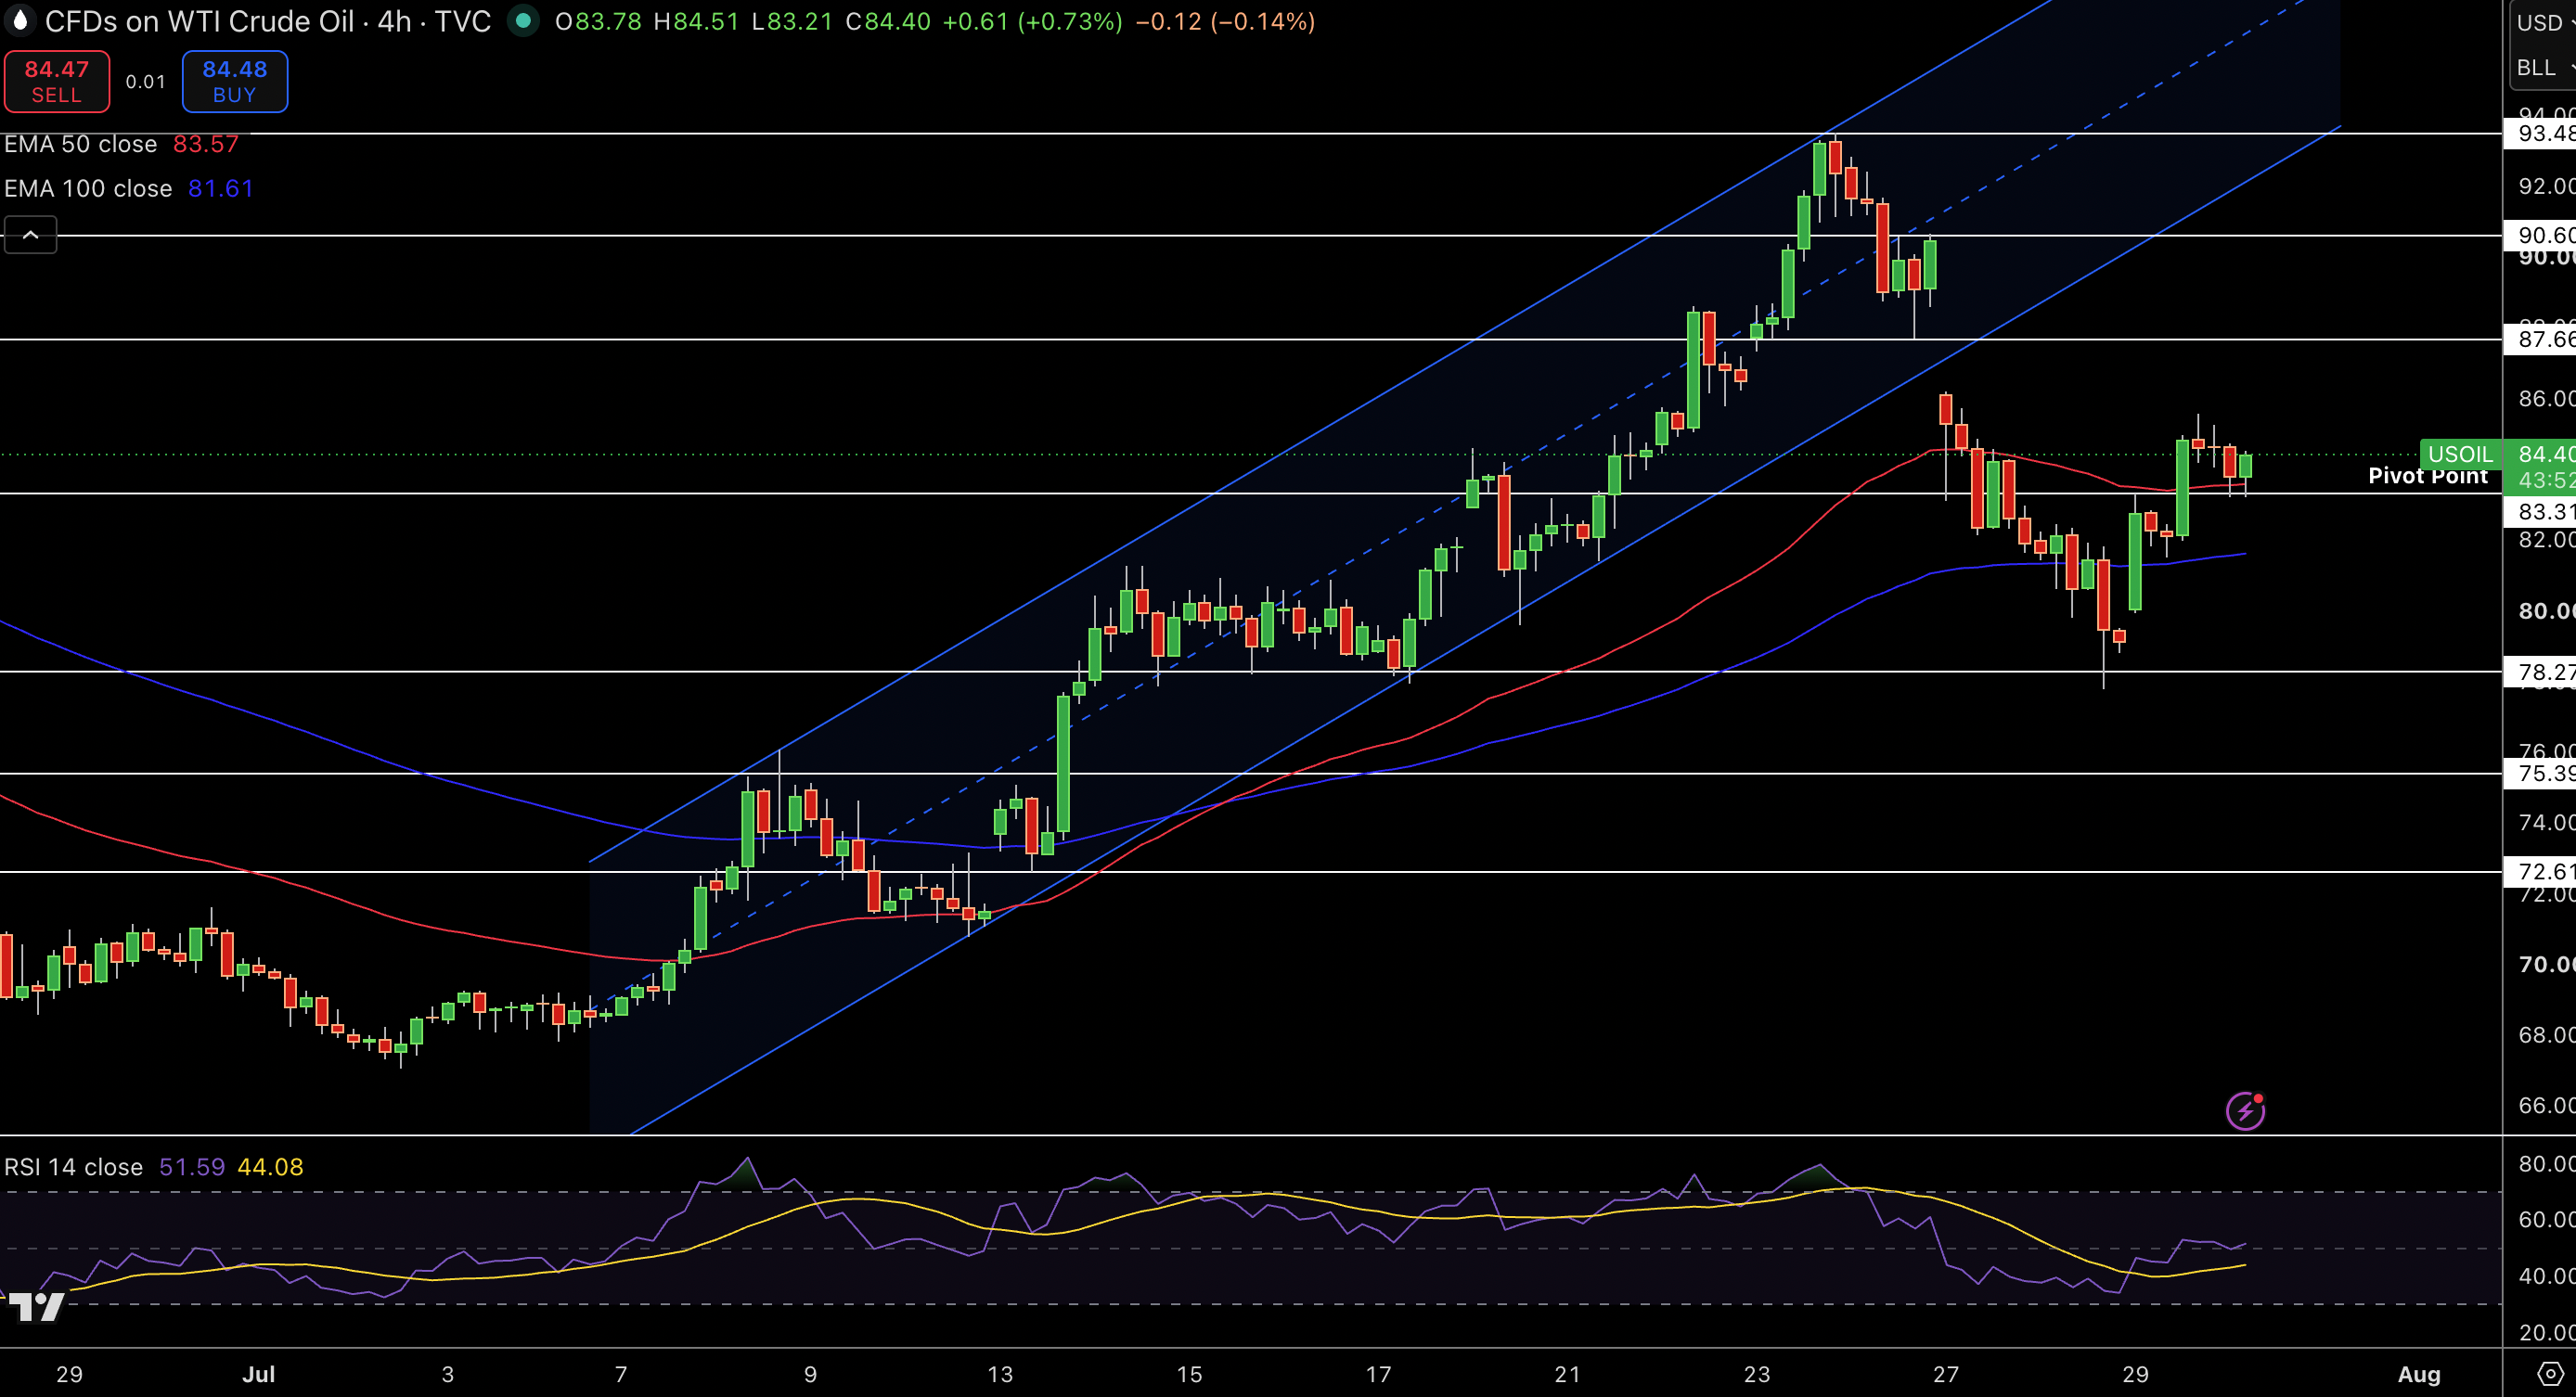This screenshot has height=1397, width=2576.
Task: Click the 72.61 horizontal level price label
Action: click(x=2541, y=871)
